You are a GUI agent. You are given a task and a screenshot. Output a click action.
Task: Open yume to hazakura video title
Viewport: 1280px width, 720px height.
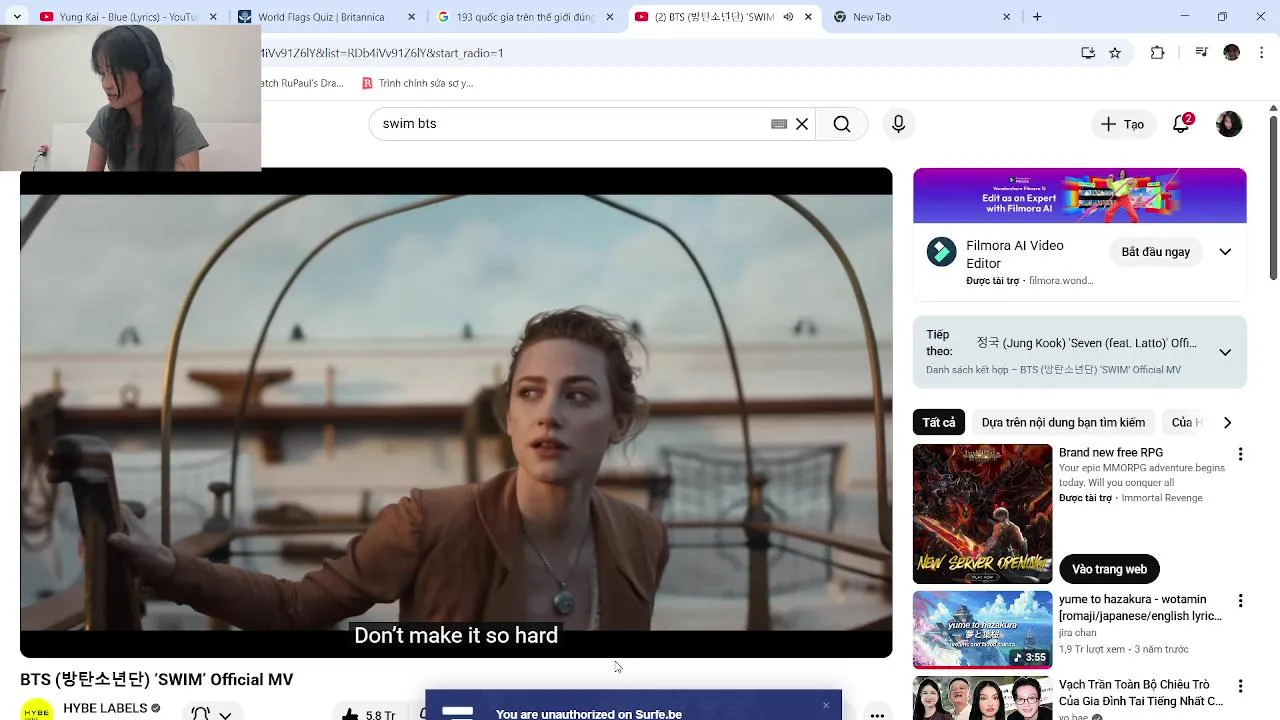(1140, 608)
